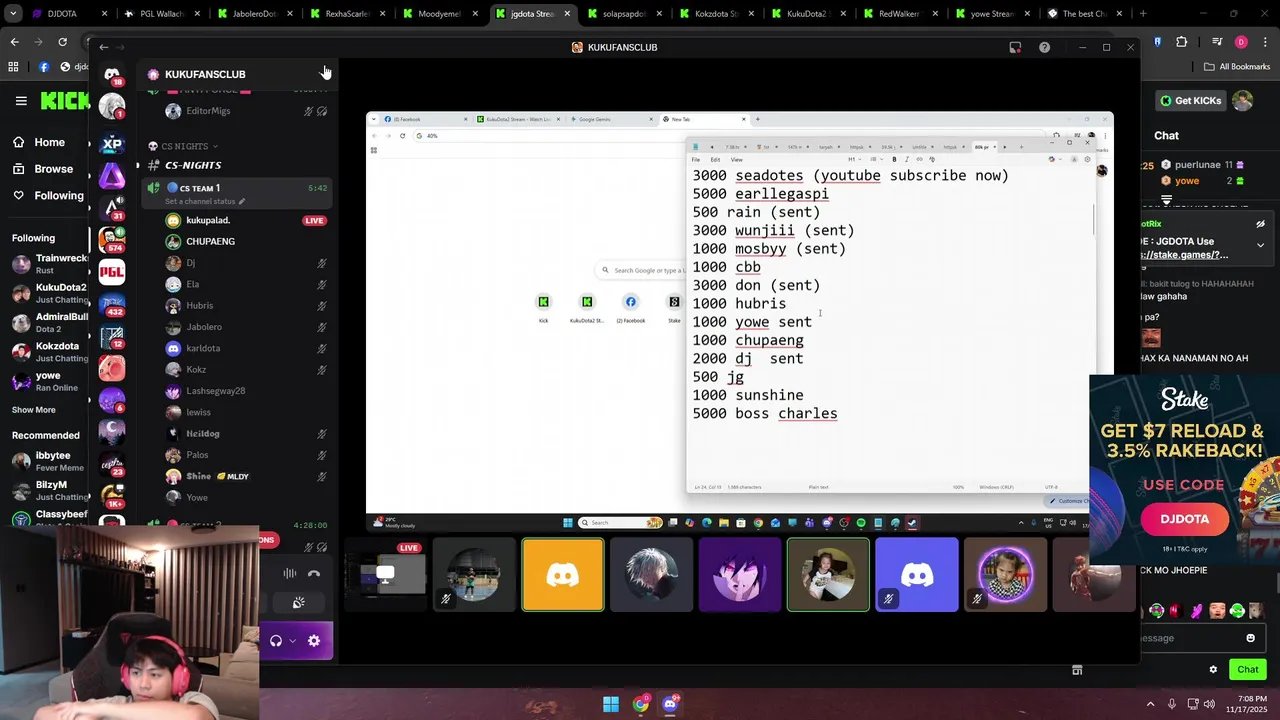Screen dimensions: 1280x720
Task: Open the crescent moon server icon
Action: (112, 431)
